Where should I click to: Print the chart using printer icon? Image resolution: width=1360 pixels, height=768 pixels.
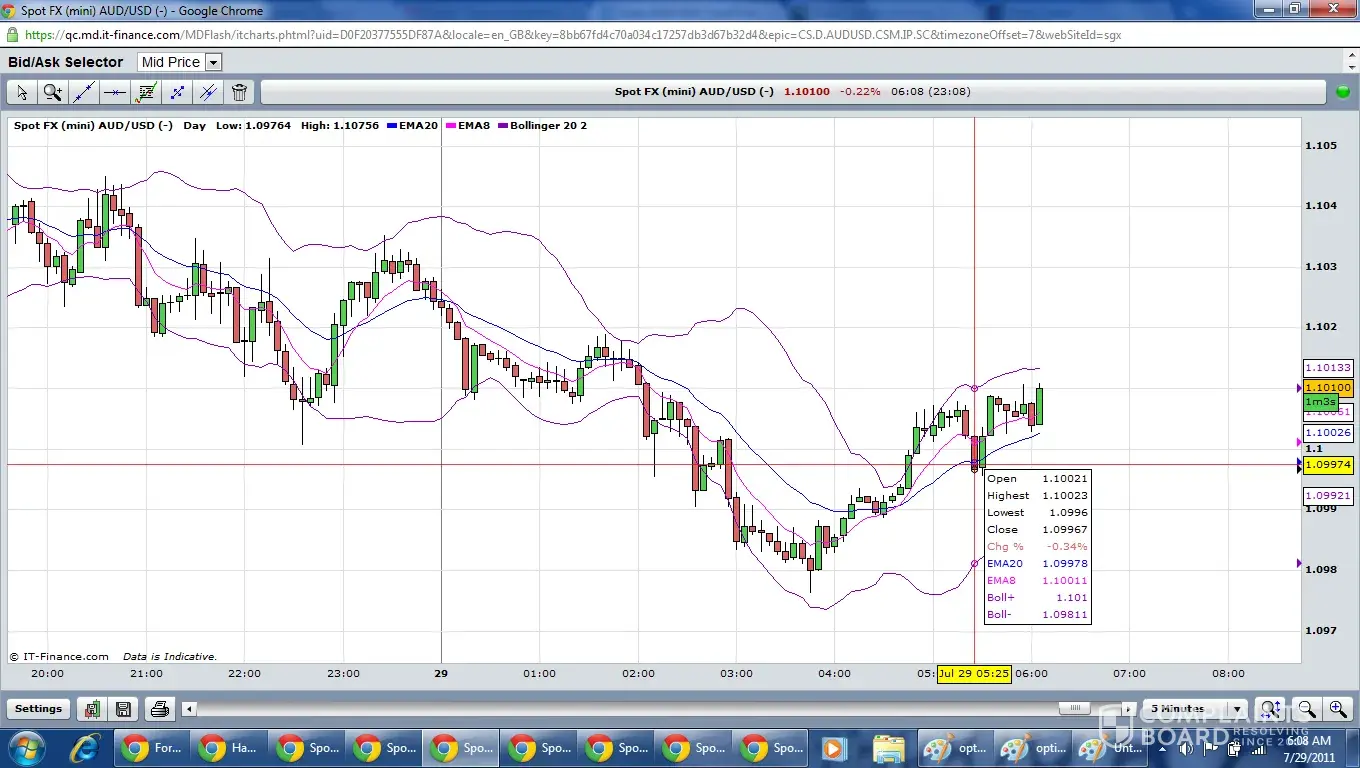point(159,709)
